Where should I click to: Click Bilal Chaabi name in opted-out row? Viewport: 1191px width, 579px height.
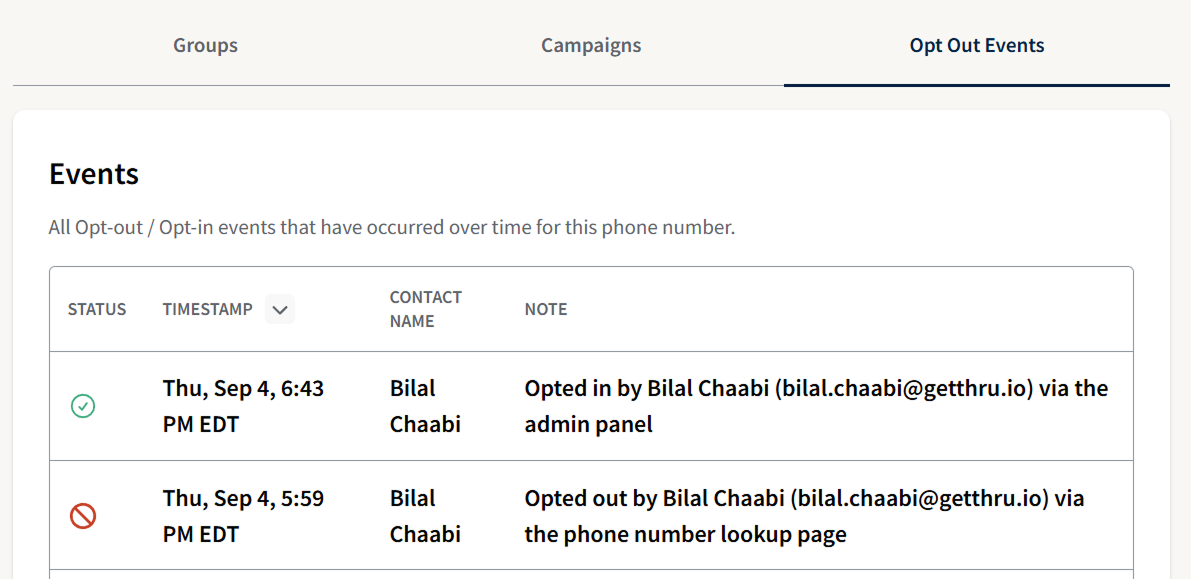(425, 516)
